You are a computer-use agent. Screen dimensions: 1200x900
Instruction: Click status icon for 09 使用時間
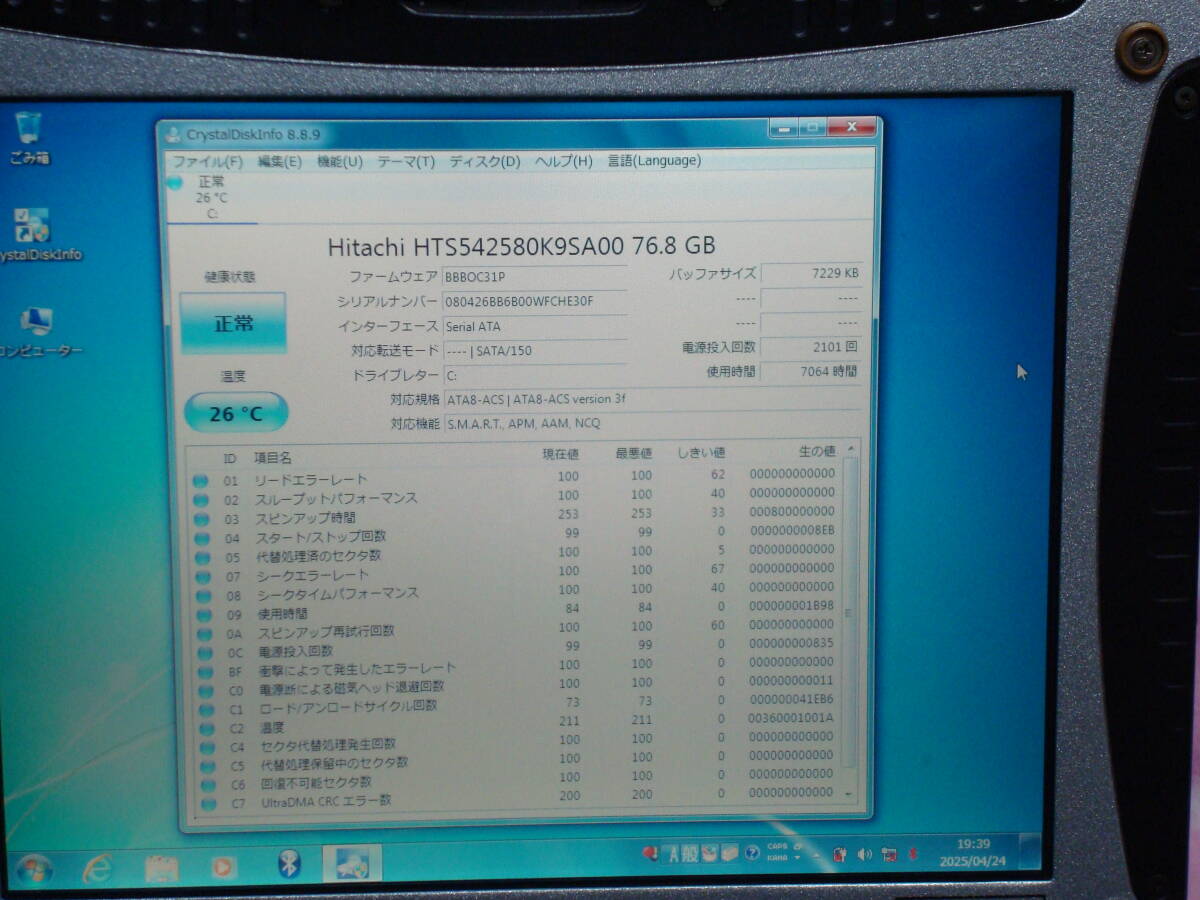tap(205, 614)
